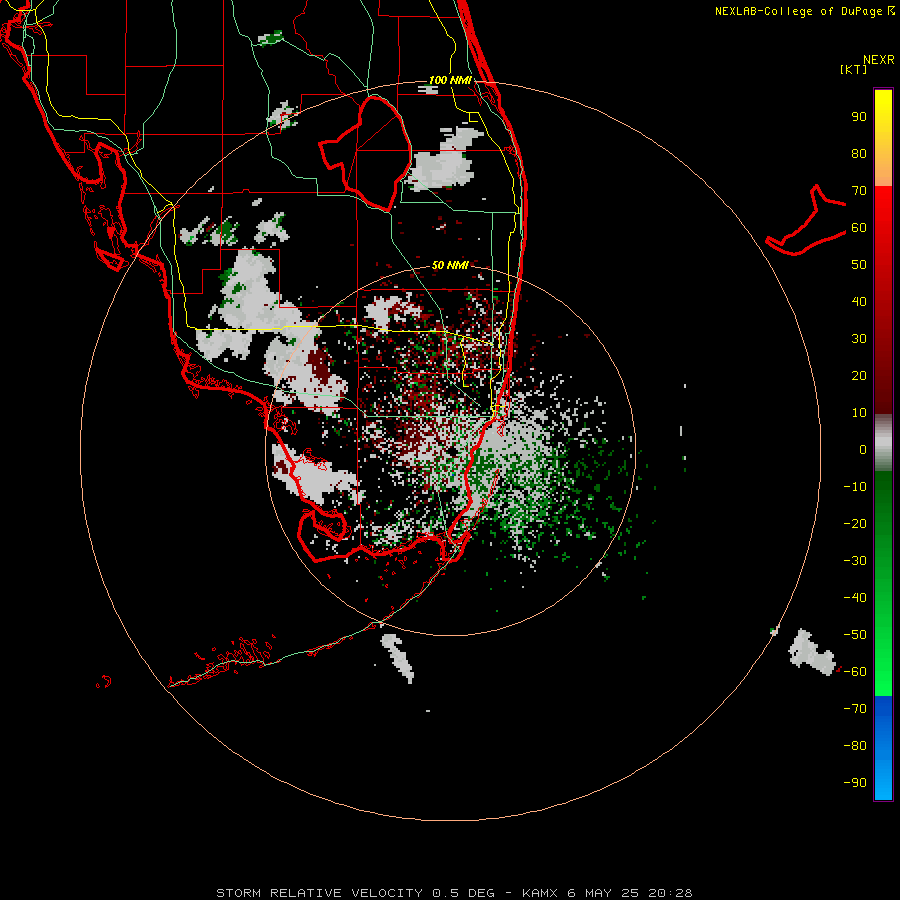Image resolution: width=900 pixels, height=900 pixels.
Task: Click the 90 value on velocity scale
Action: pyautogui.click(x=859, y=117)
